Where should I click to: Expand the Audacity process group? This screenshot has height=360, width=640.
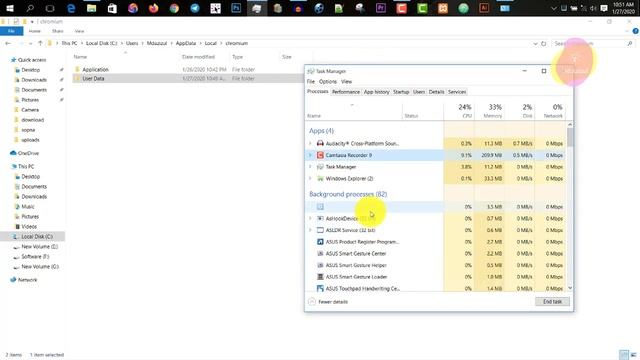310,143
